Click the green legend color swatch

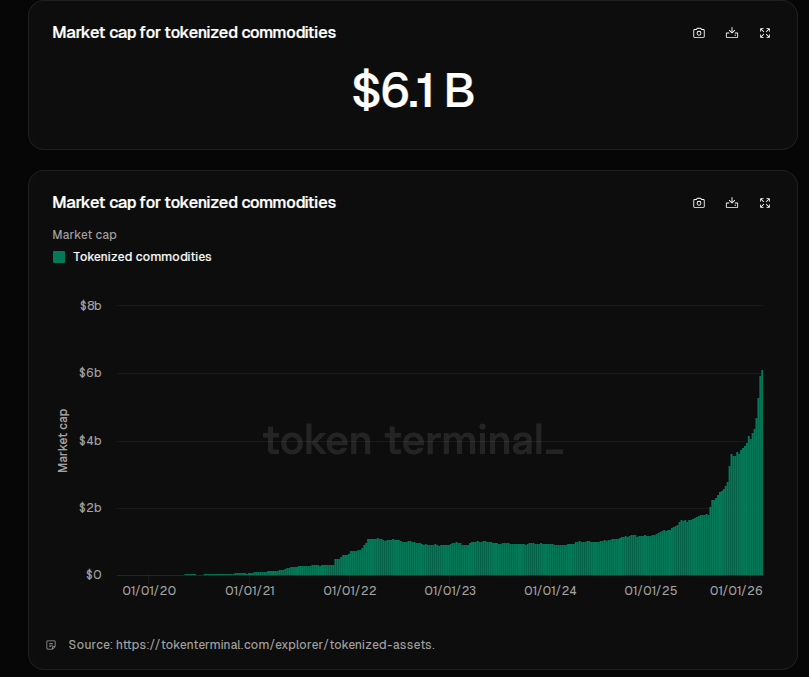pyautogui.click(x=57, y=256)
